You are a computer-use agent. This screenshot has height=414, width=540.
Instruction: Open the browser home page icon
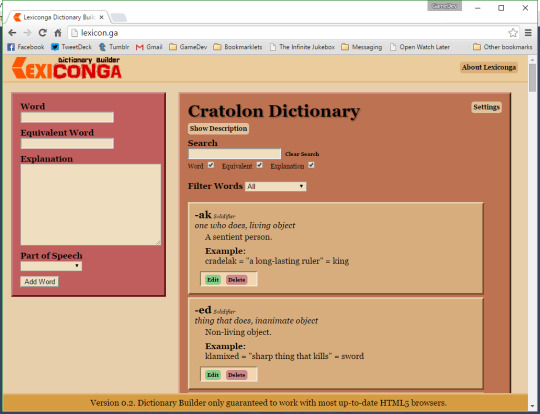click(58, 33)
